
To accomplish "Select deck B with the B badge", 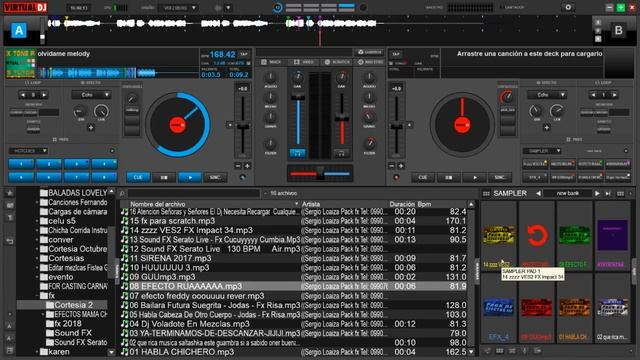I will click(618, 30).
